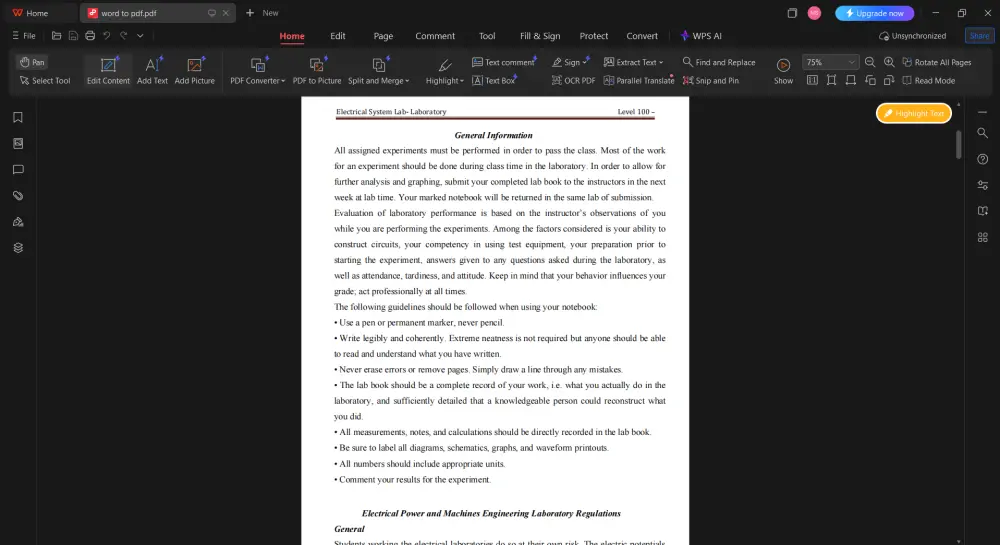Open the Attachments paperclip panel
Screen dimensions: 1000x545
[18, 196]
